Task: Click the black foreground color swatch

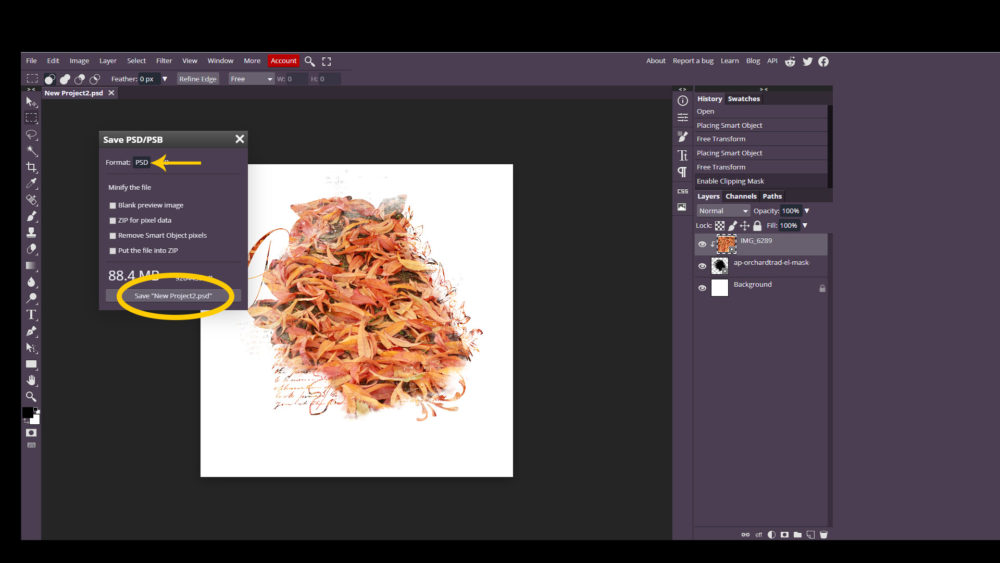Action: 28,413
